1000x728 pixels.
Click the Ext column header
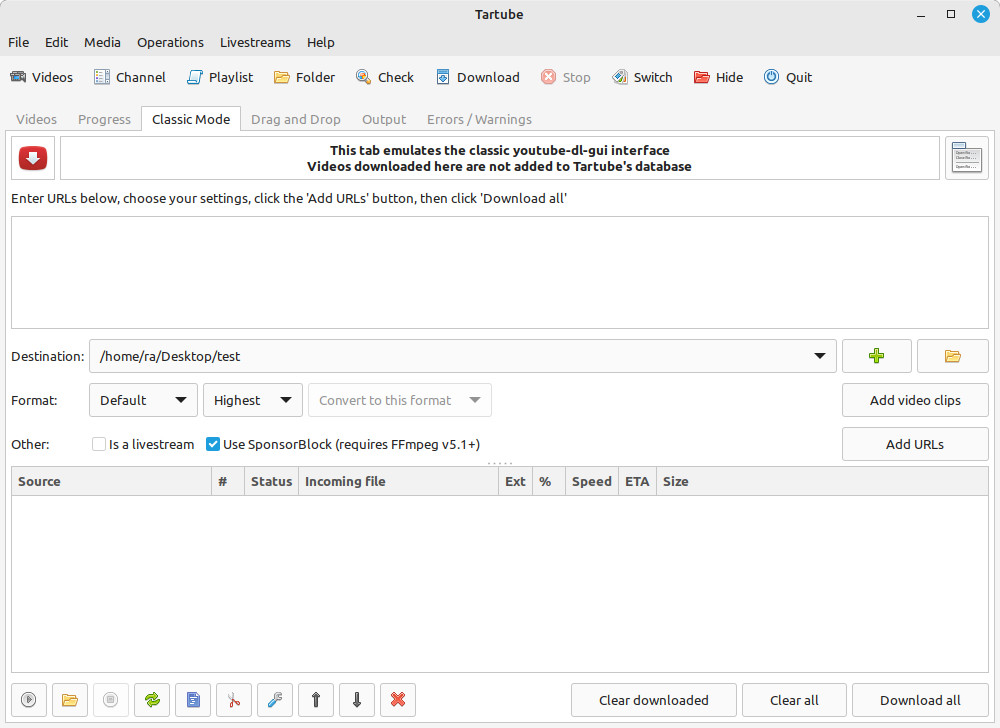tap(515, 481)
